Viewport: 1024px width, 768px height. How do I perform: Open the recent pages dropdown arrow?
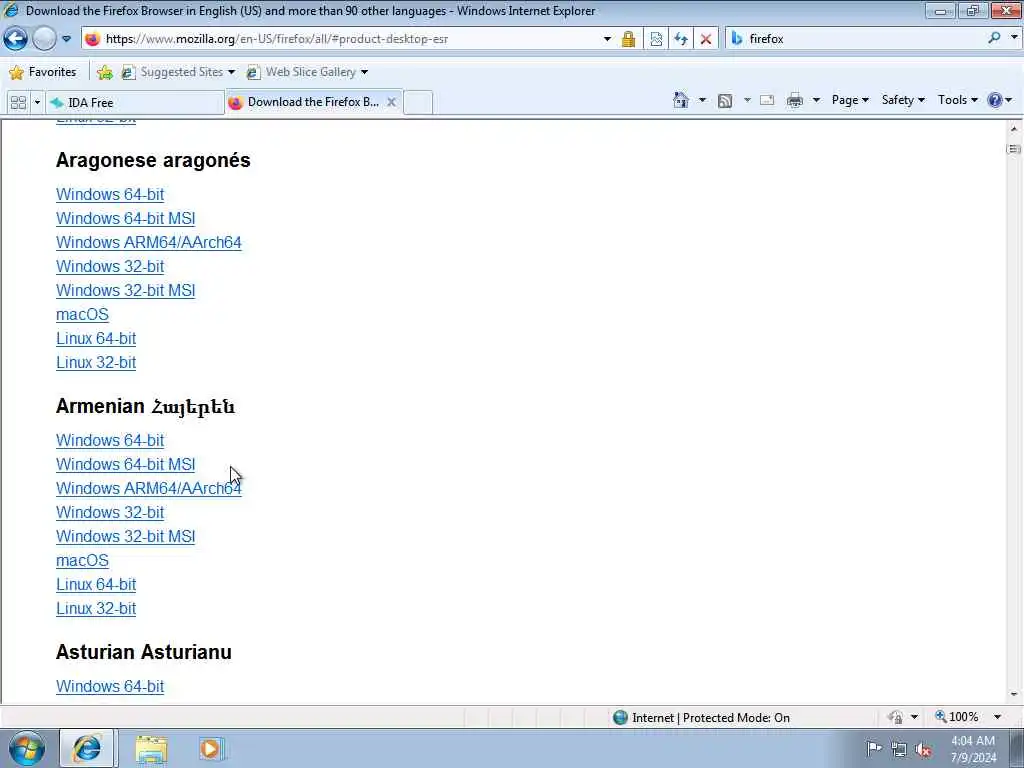tap(66, 39)
